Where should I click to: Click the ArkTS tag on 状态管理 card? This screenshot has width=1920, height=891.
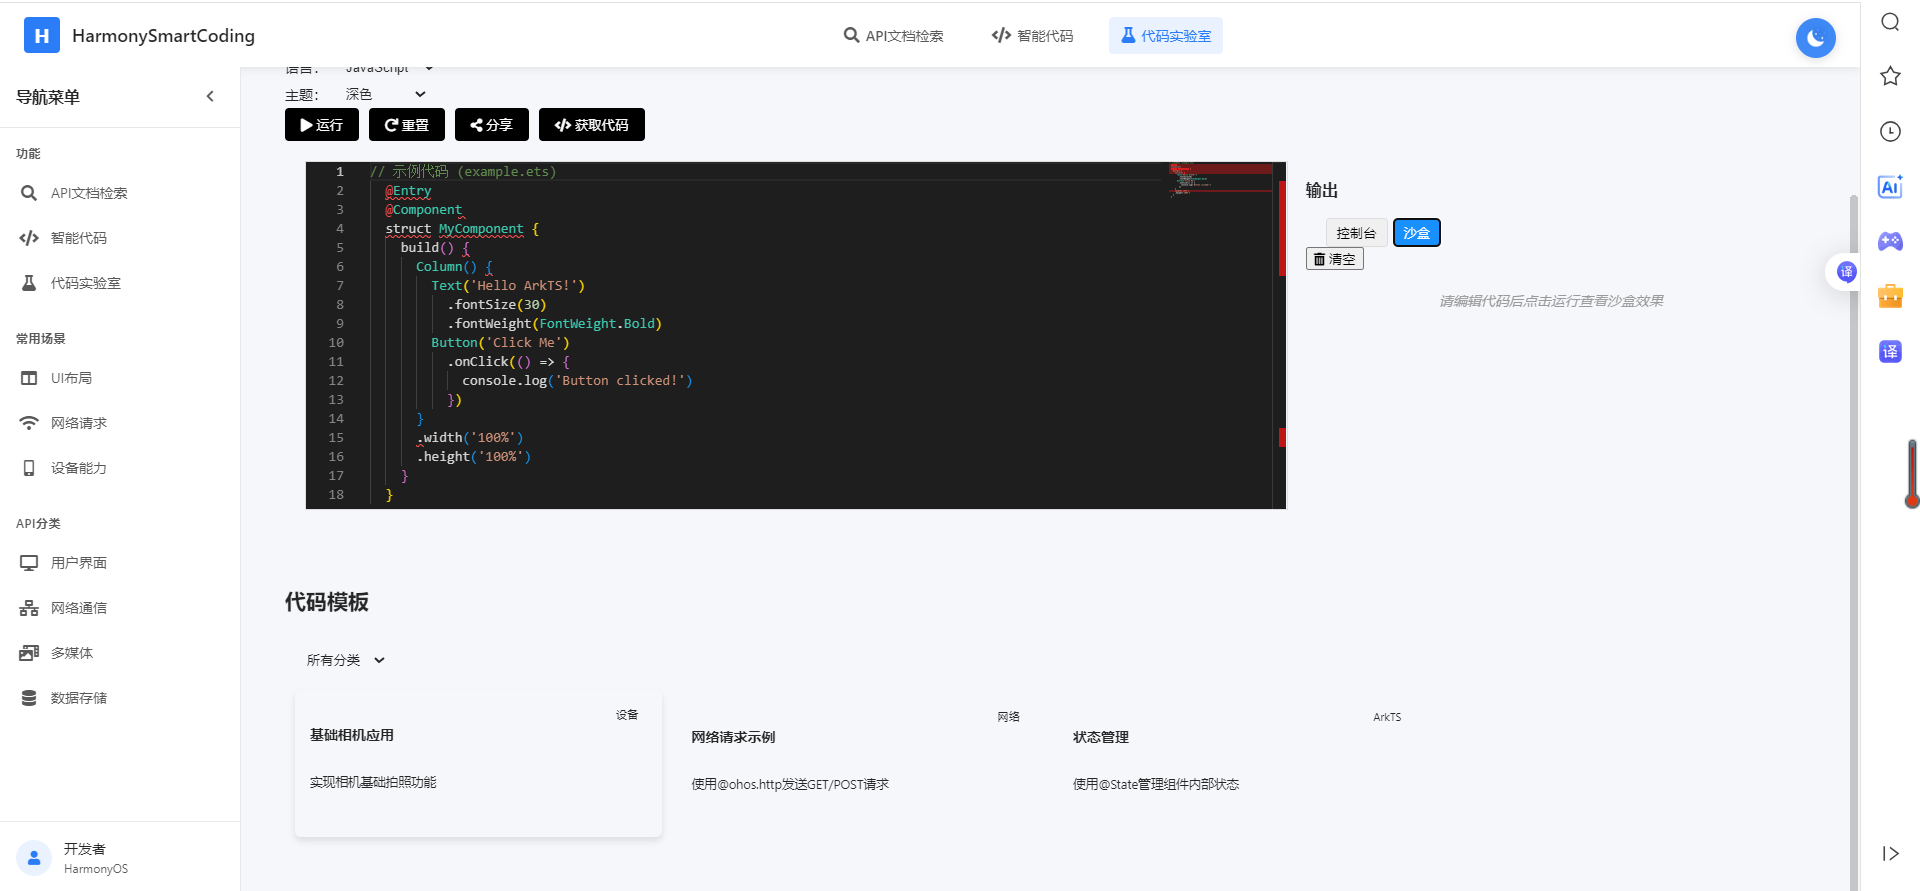[x=1387, y=717]
